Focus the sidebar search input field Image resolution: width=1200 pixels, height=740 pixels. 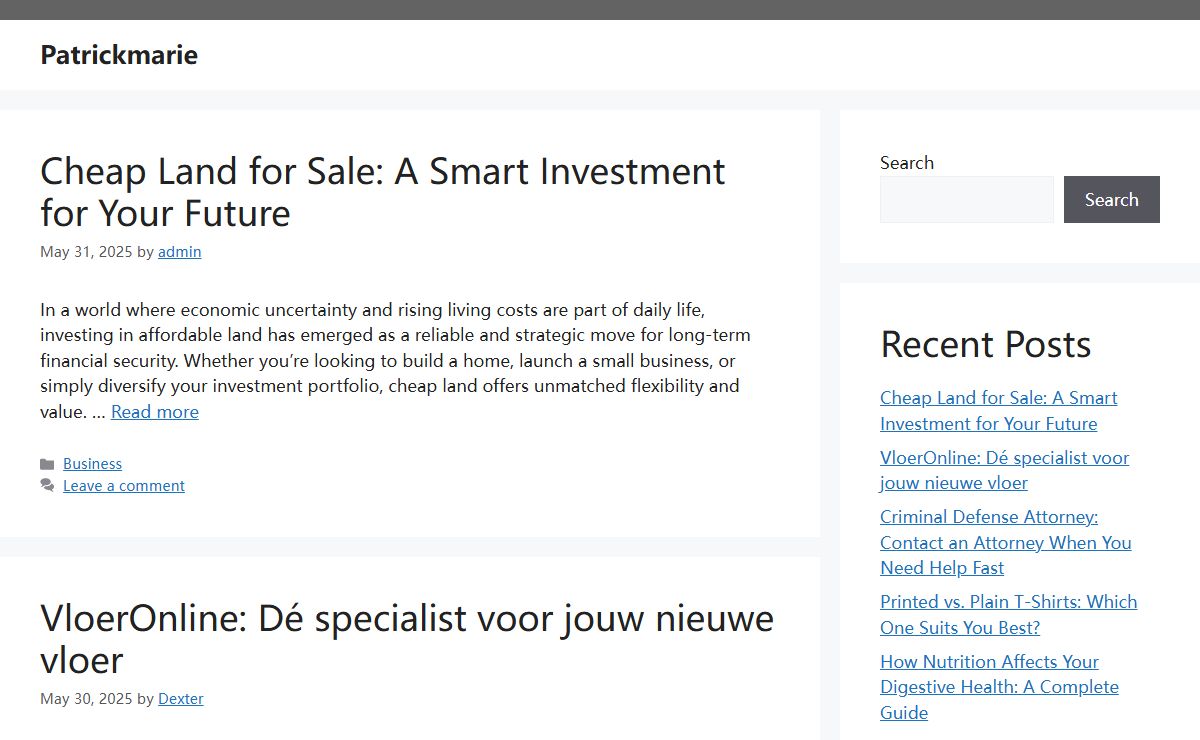[x=967, y=200]
